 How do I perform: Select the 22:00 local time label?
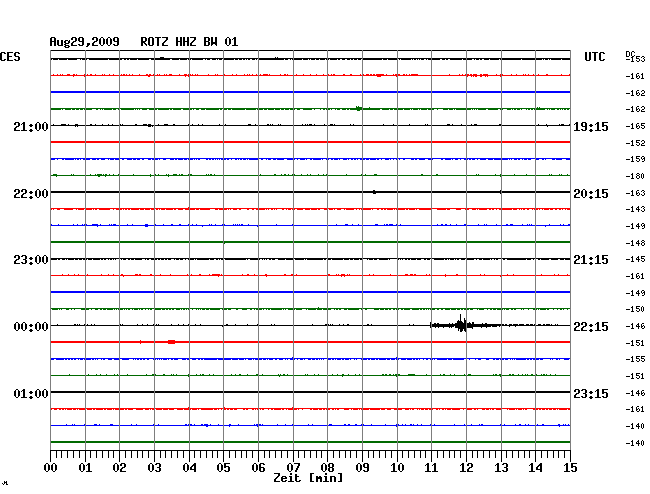[31, 194]
